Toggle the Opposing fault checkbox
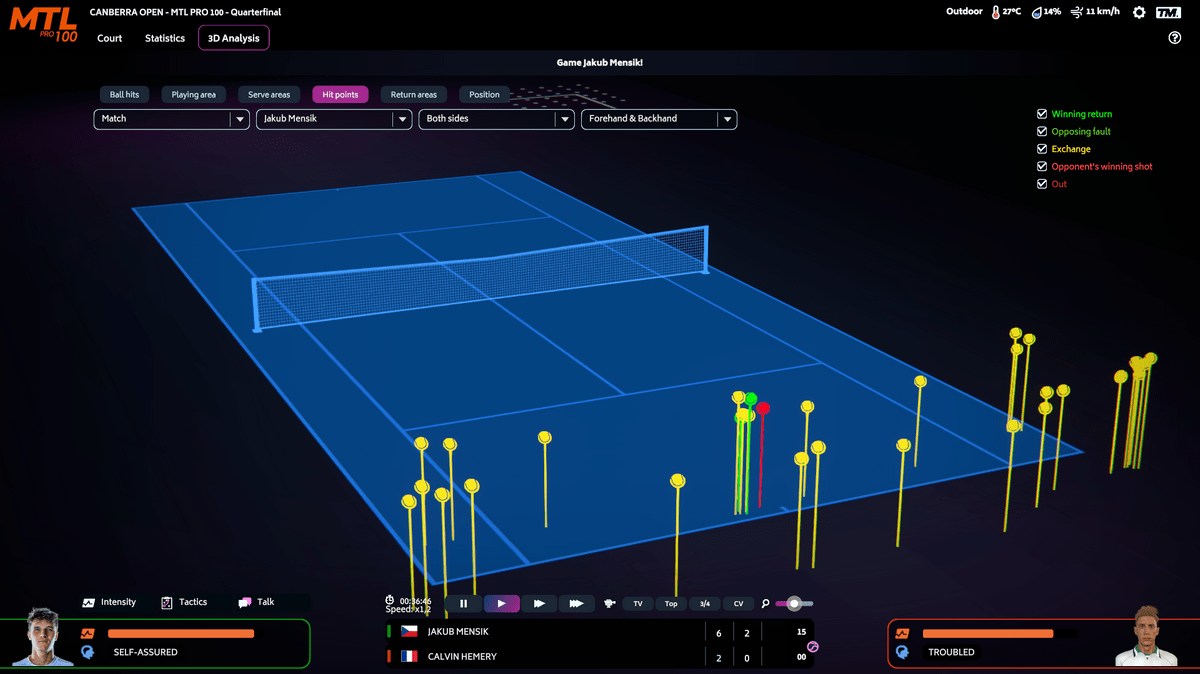 (x=1042, y=131)
